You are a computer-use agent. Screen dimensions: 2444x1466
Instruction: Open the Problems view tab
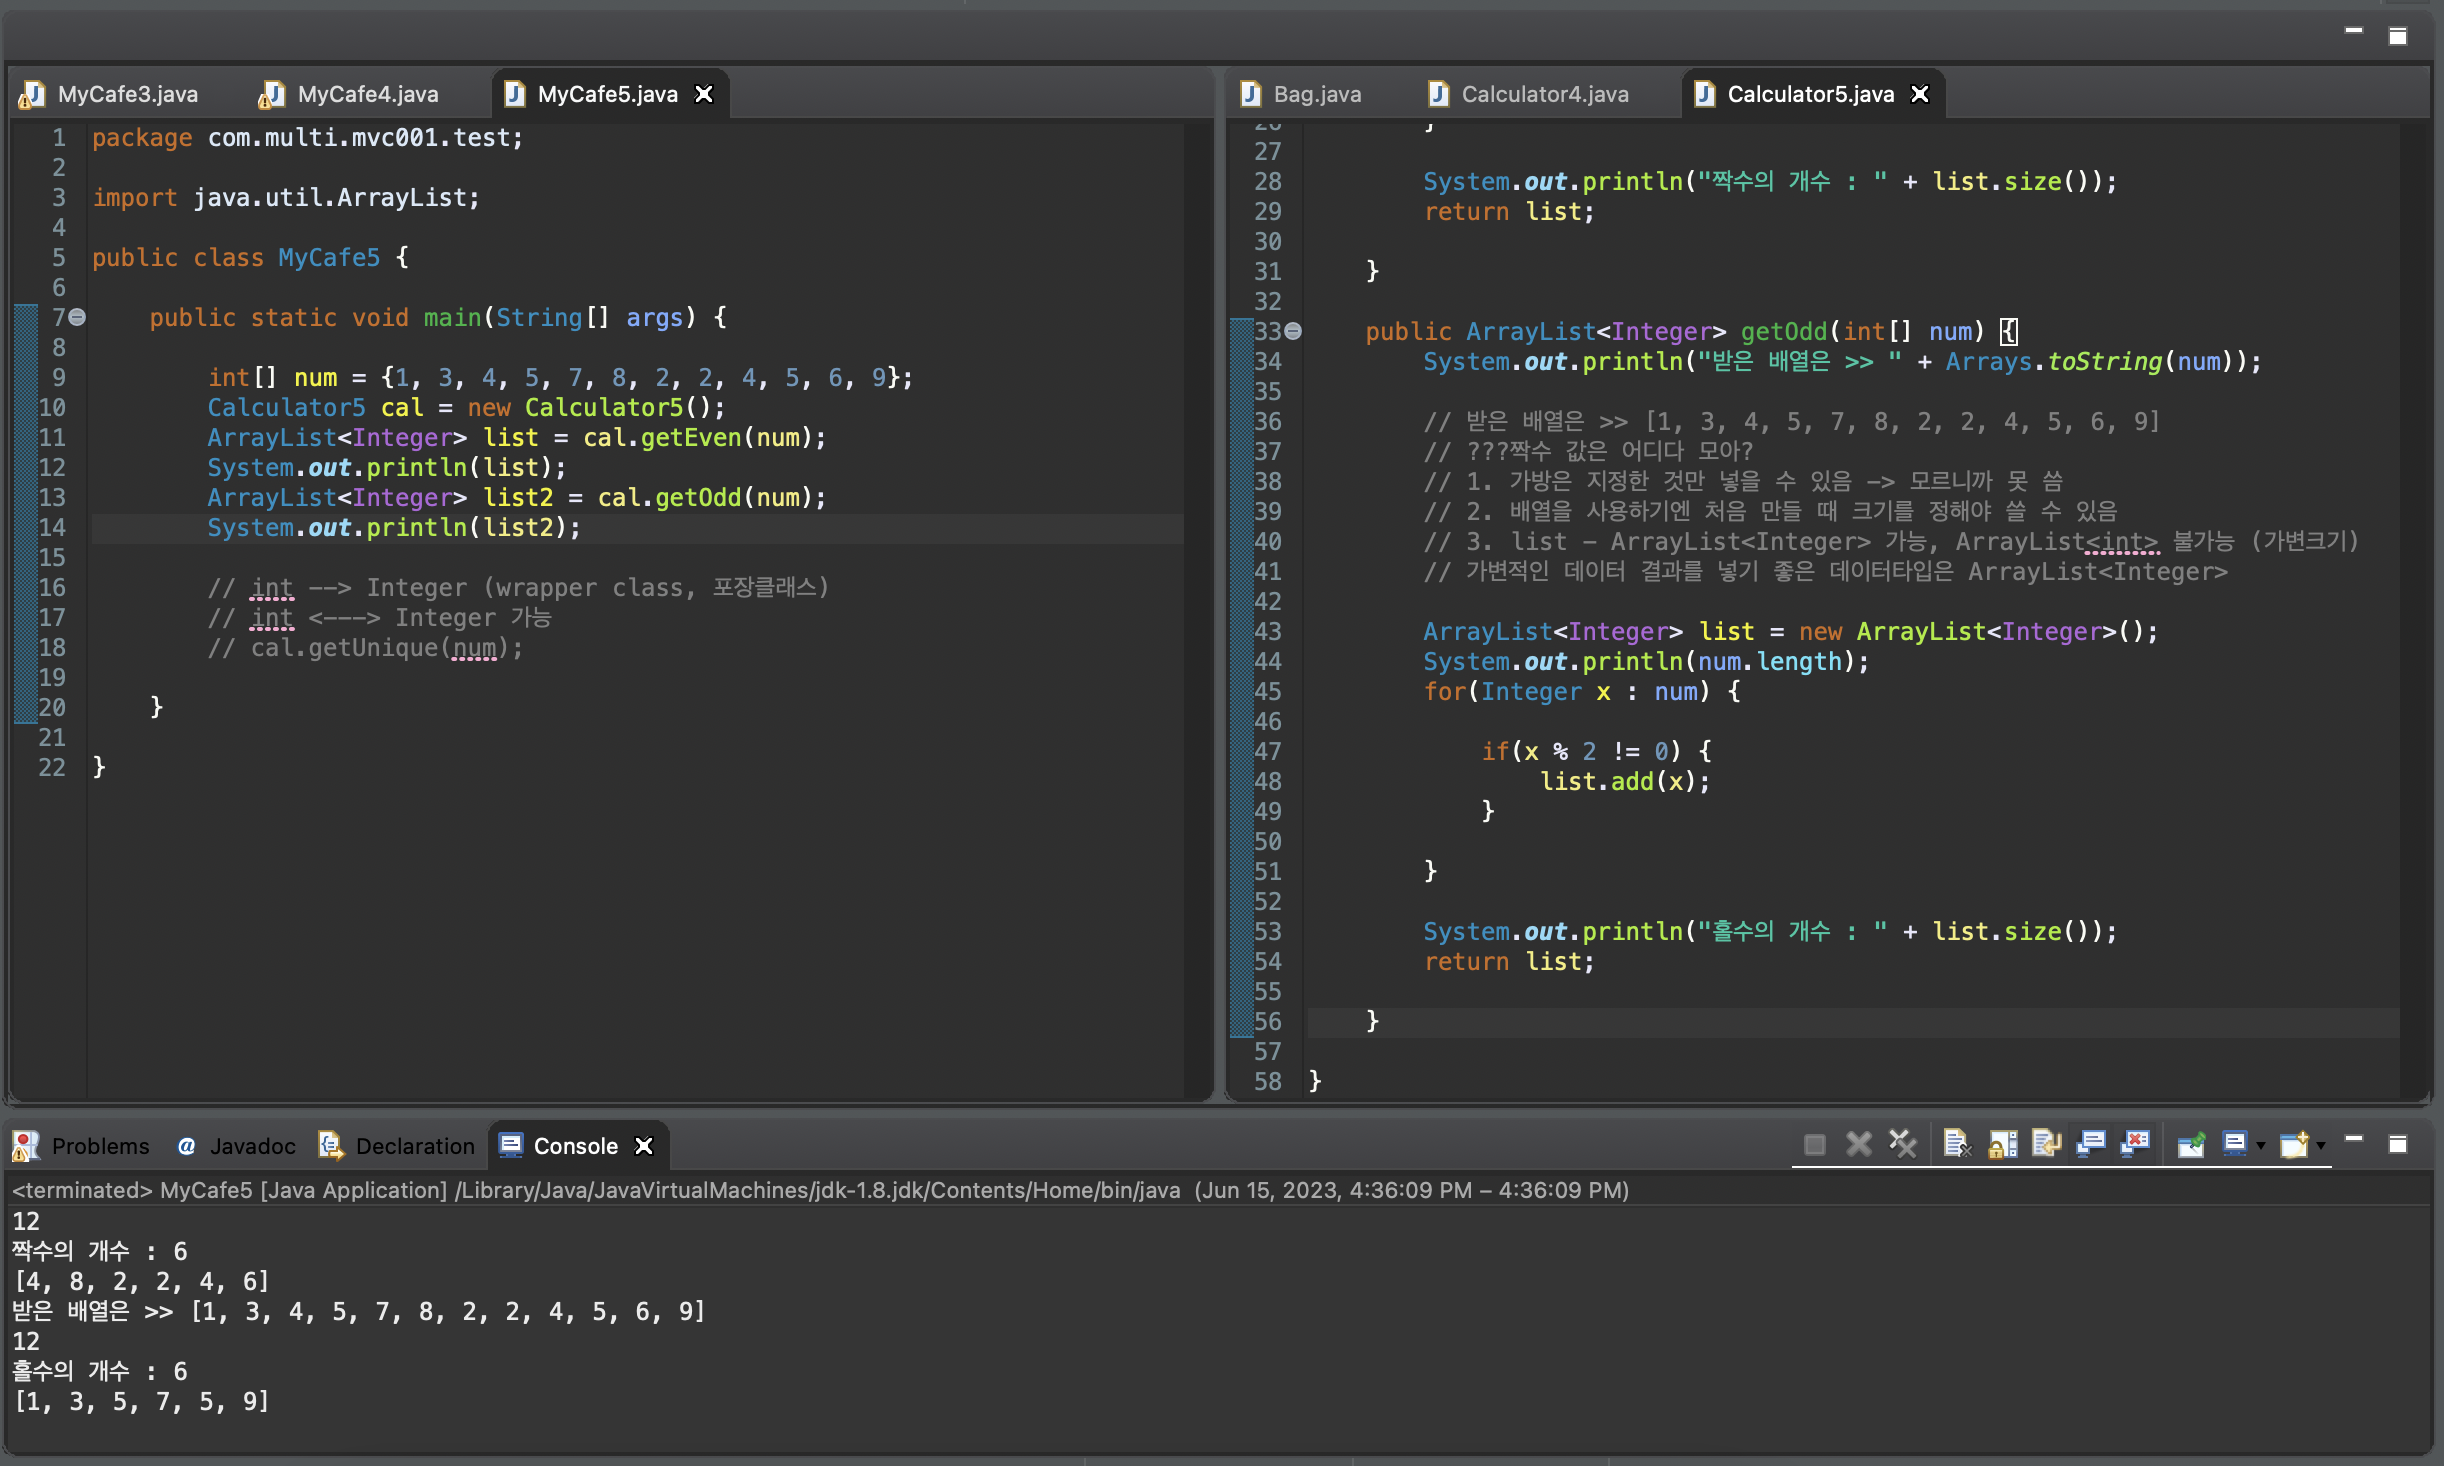pos(99,1146)
